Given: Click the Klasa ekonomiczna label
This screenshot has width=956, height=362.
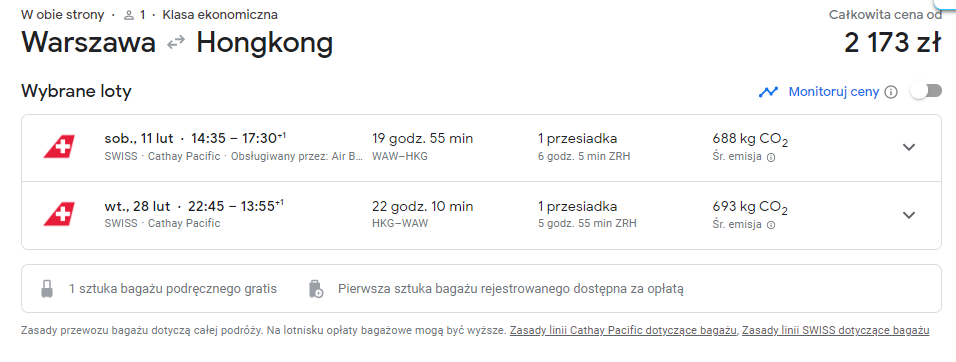Looking at the screenshot, I should pyautogui.click(x=220, y=15).
